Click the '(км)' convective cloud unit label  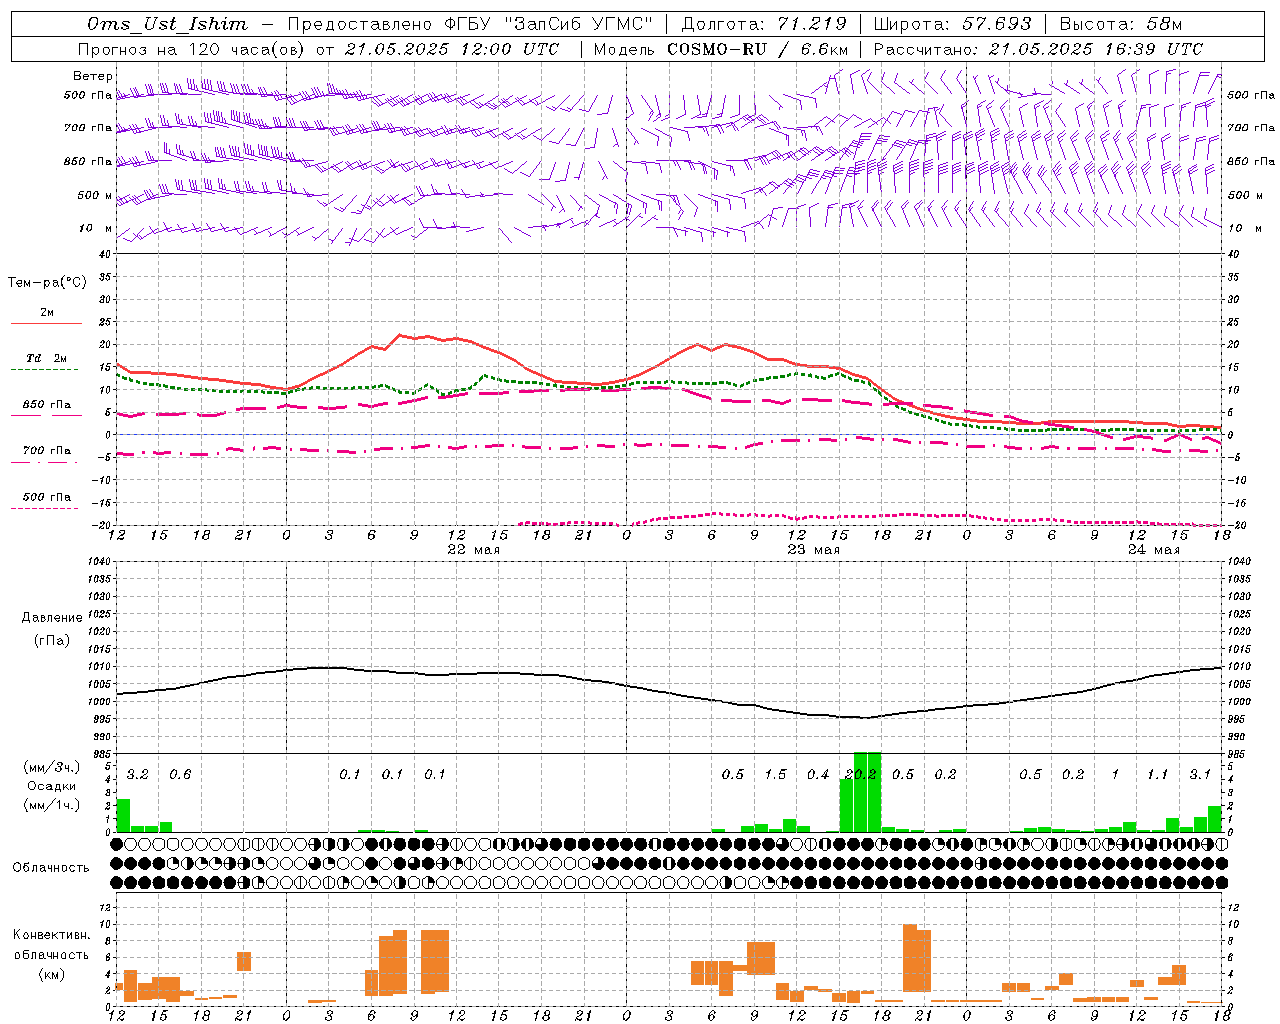coord(52,974)
